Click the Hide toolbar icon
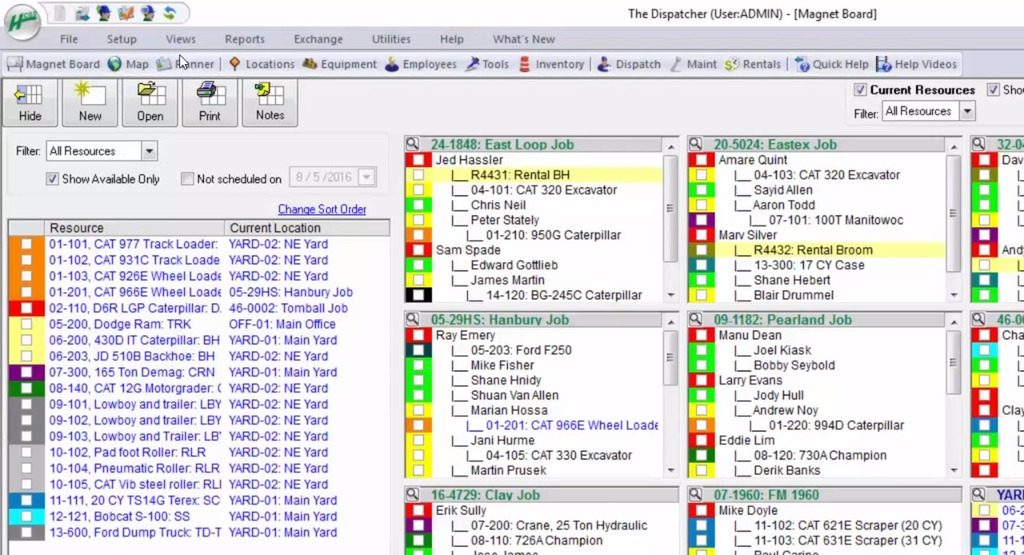 [x=30, y=103]
